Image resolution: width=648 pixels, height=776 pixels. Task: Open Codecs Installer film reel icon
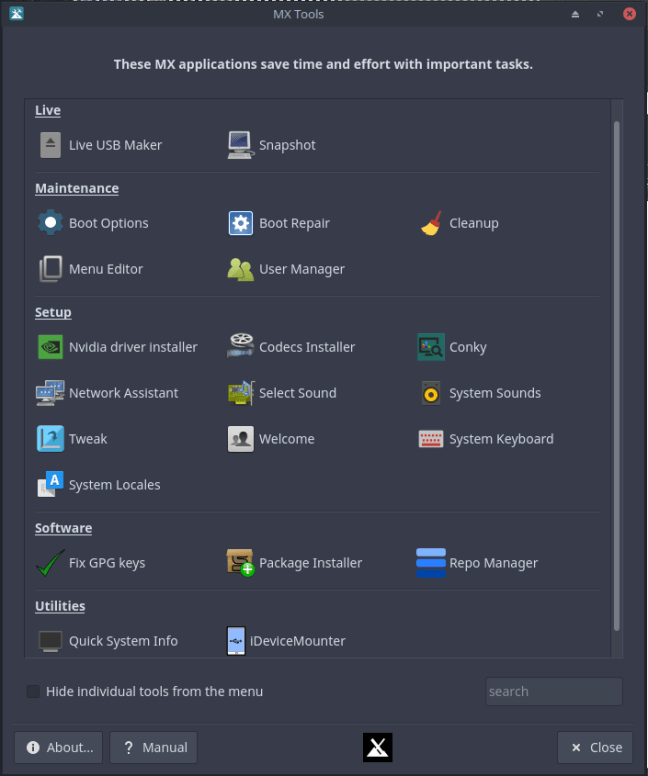pyautogui.click(x=241, y=345)
